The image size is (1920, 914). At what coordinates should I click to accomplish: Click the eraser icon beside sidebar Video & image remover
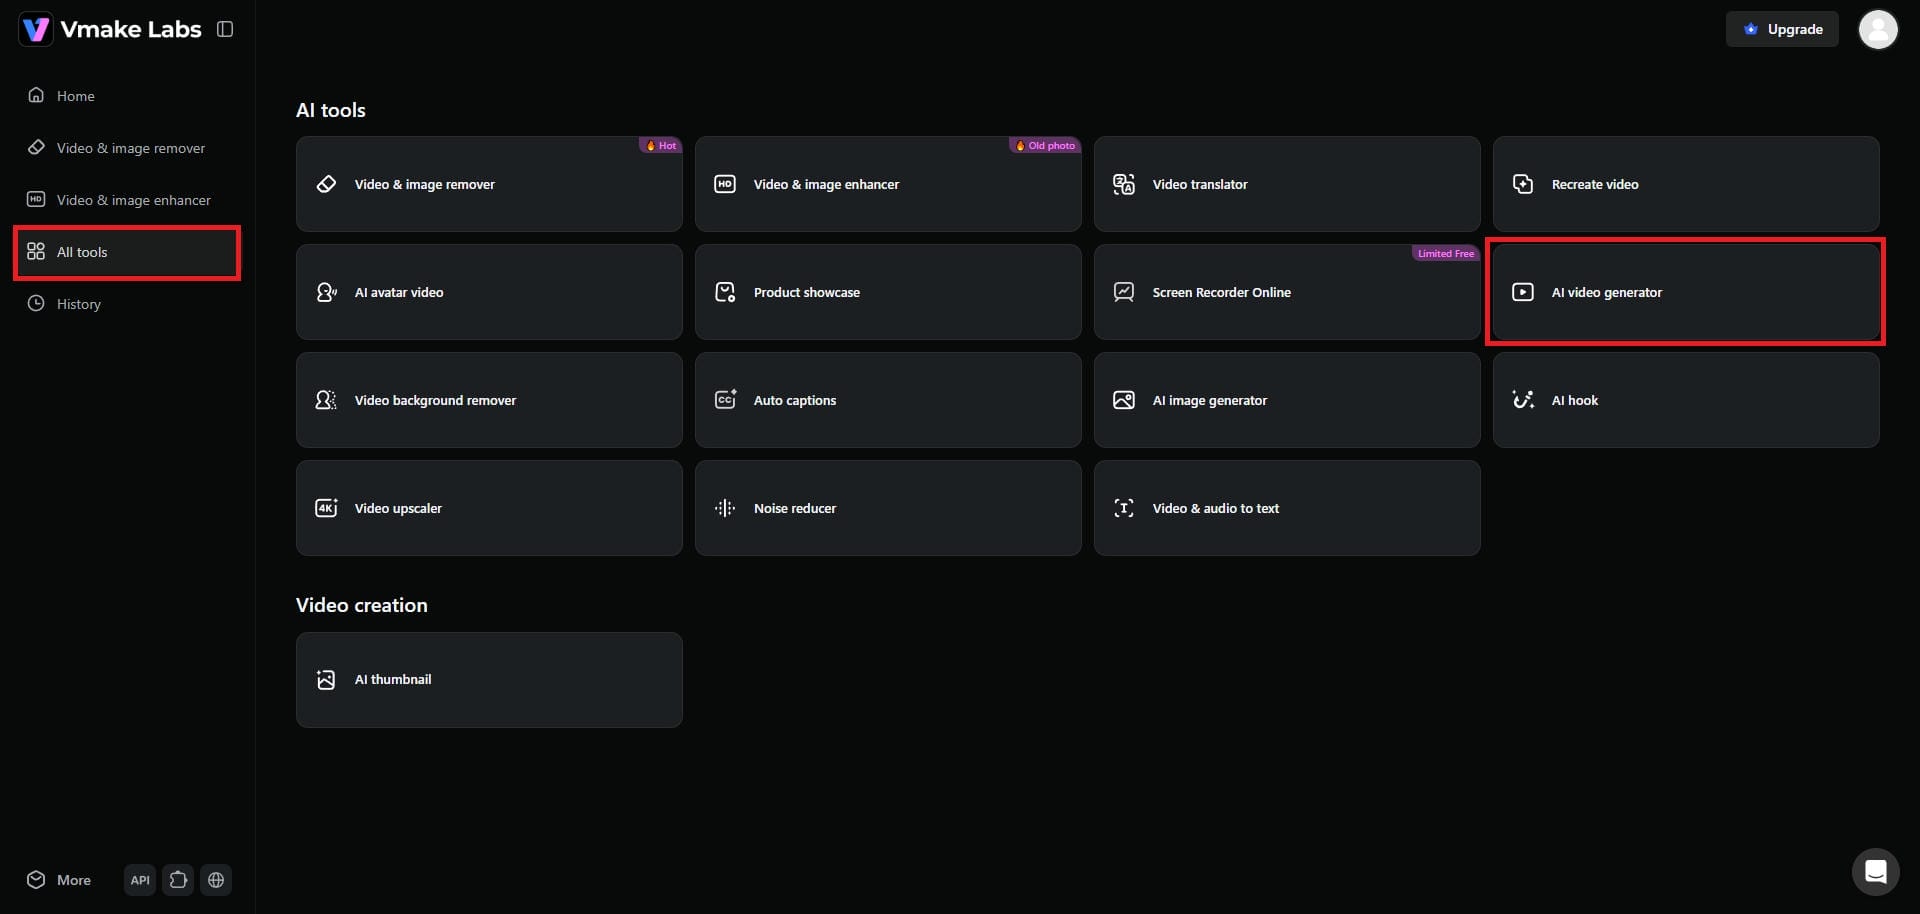(x=36, y=147)
